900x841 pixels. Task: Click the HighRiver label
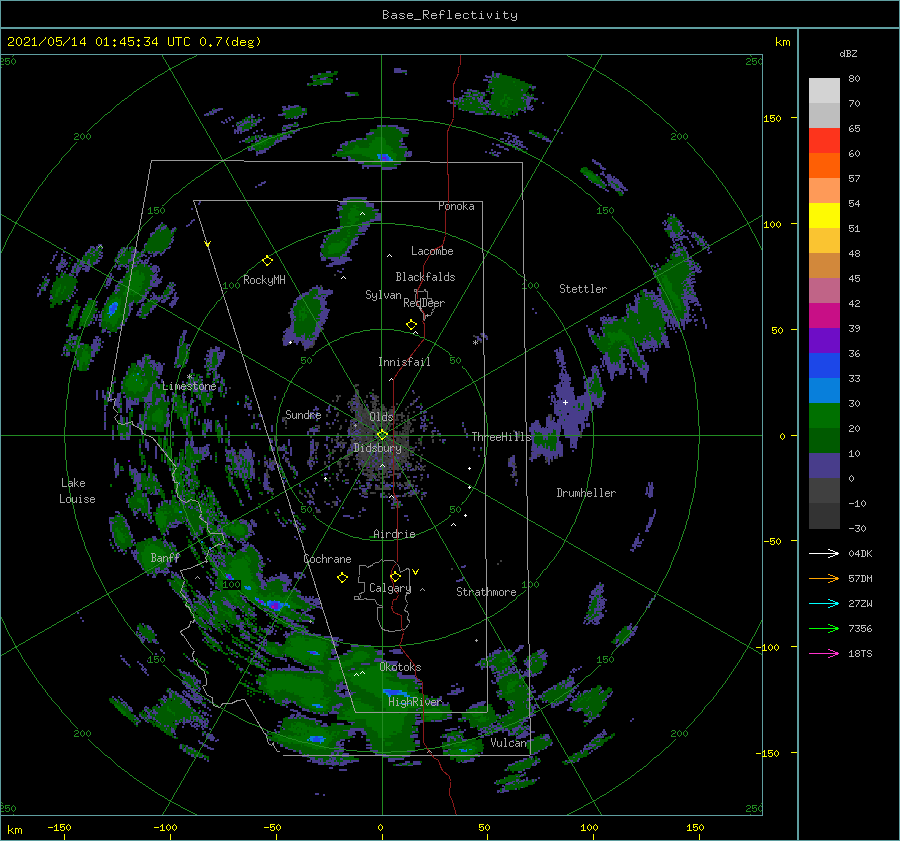tap(415, 702)
